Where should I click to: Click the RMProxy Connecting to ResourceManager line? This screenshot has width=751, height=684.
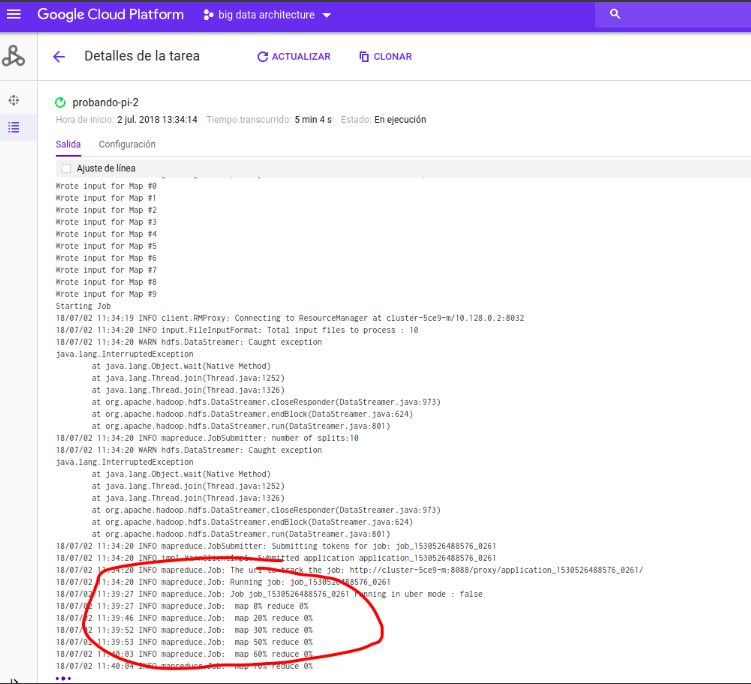pyautogui.click(x=290, y=318)
